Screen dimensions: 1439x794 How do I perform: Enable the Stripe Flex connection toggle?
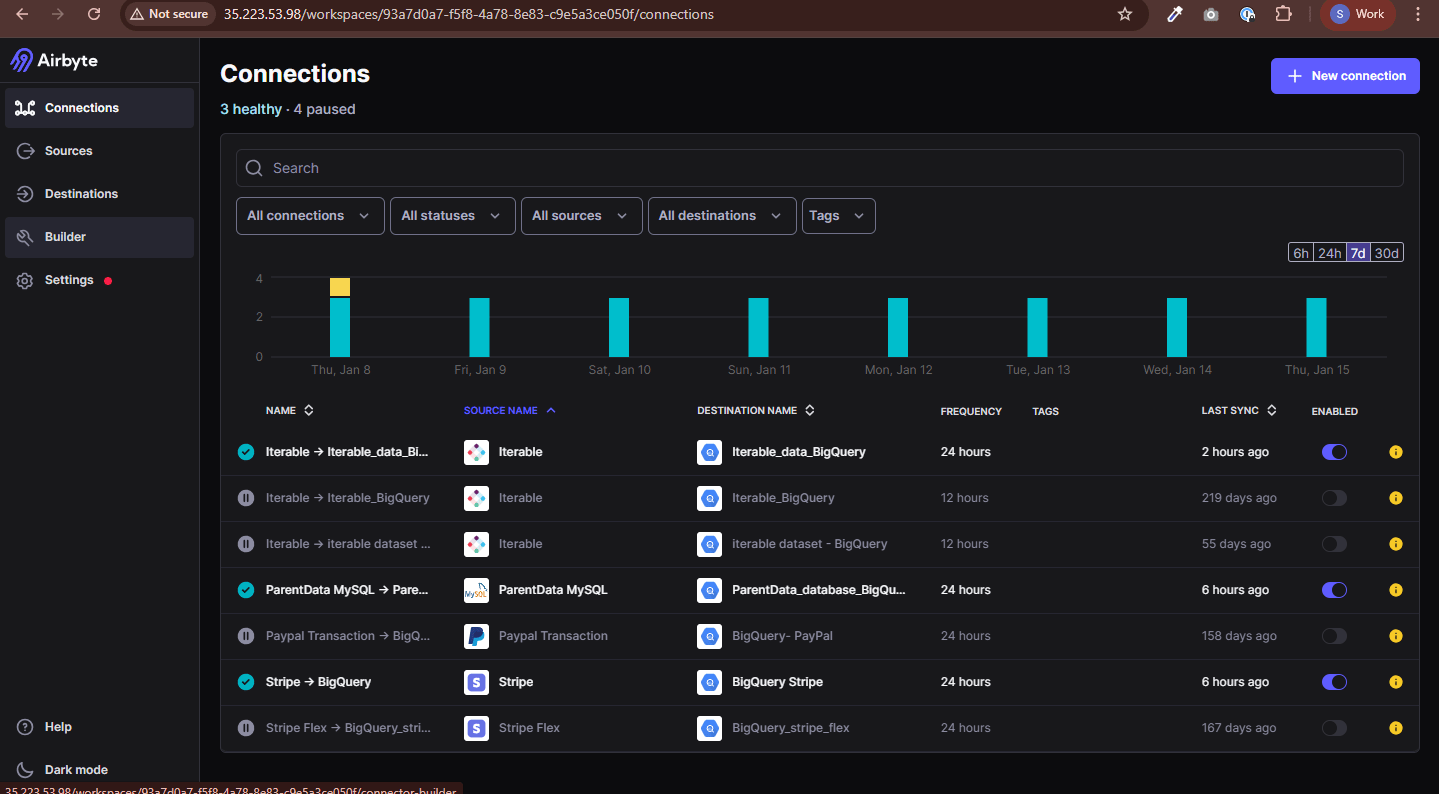click(1334, 728)
